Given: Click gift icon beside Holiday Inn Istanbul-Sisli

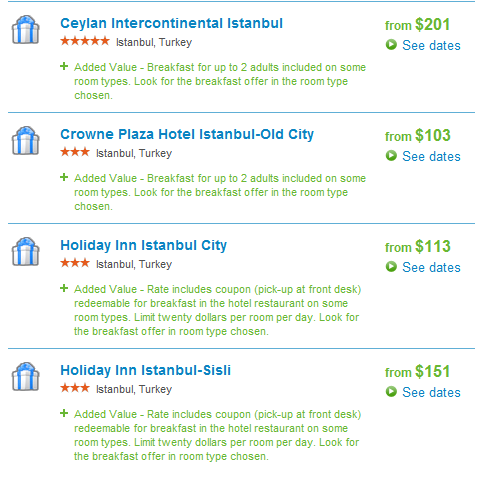Looking at the screenshot, I should 26,377.
